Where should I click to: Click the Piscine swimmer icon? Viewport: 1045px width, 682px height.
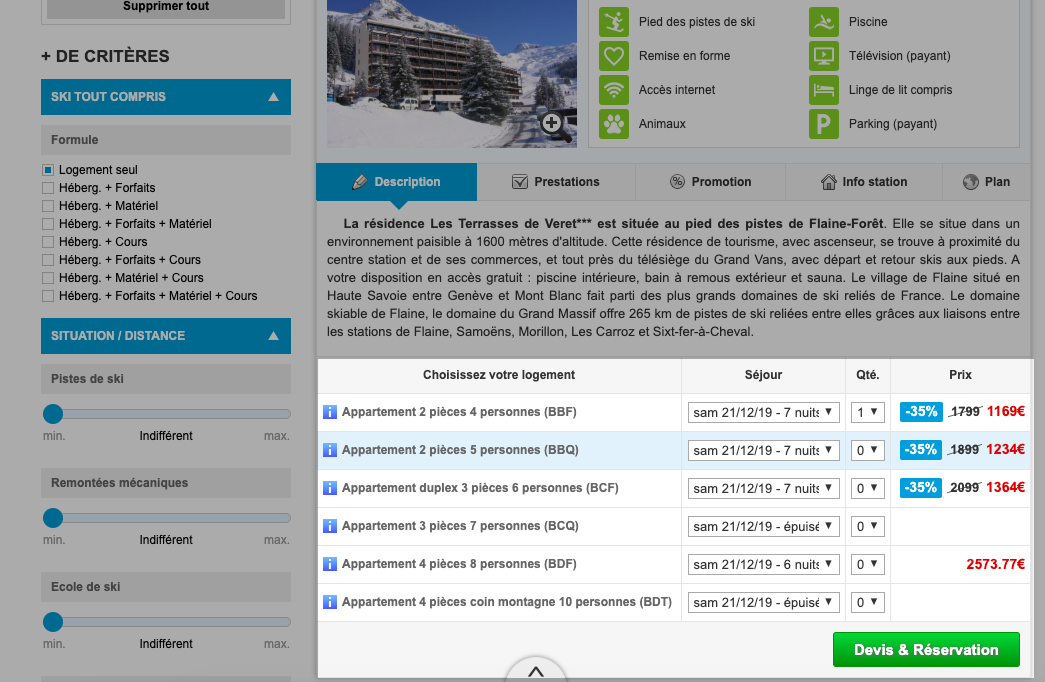point(824,22)
